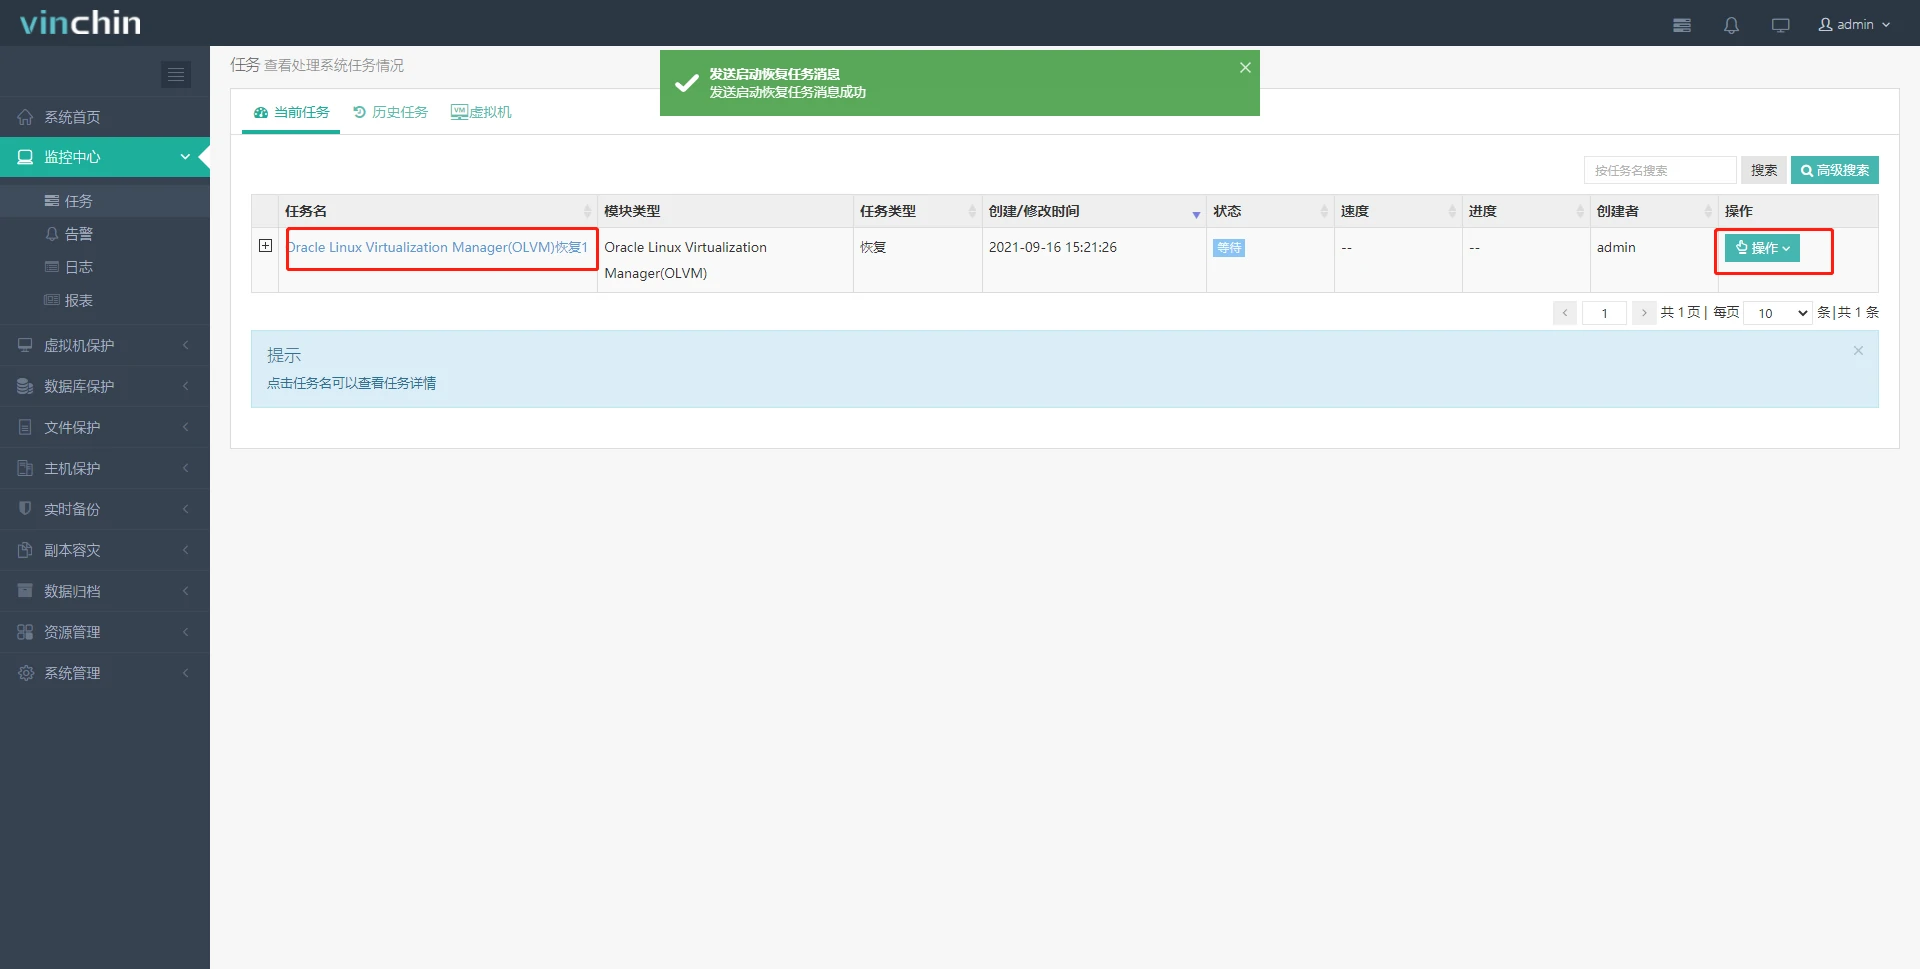The width and height of the screenshot is (1920, 969).
Task: Switch to the 虚拟机 tab
Action: click(x=481, y=112)
